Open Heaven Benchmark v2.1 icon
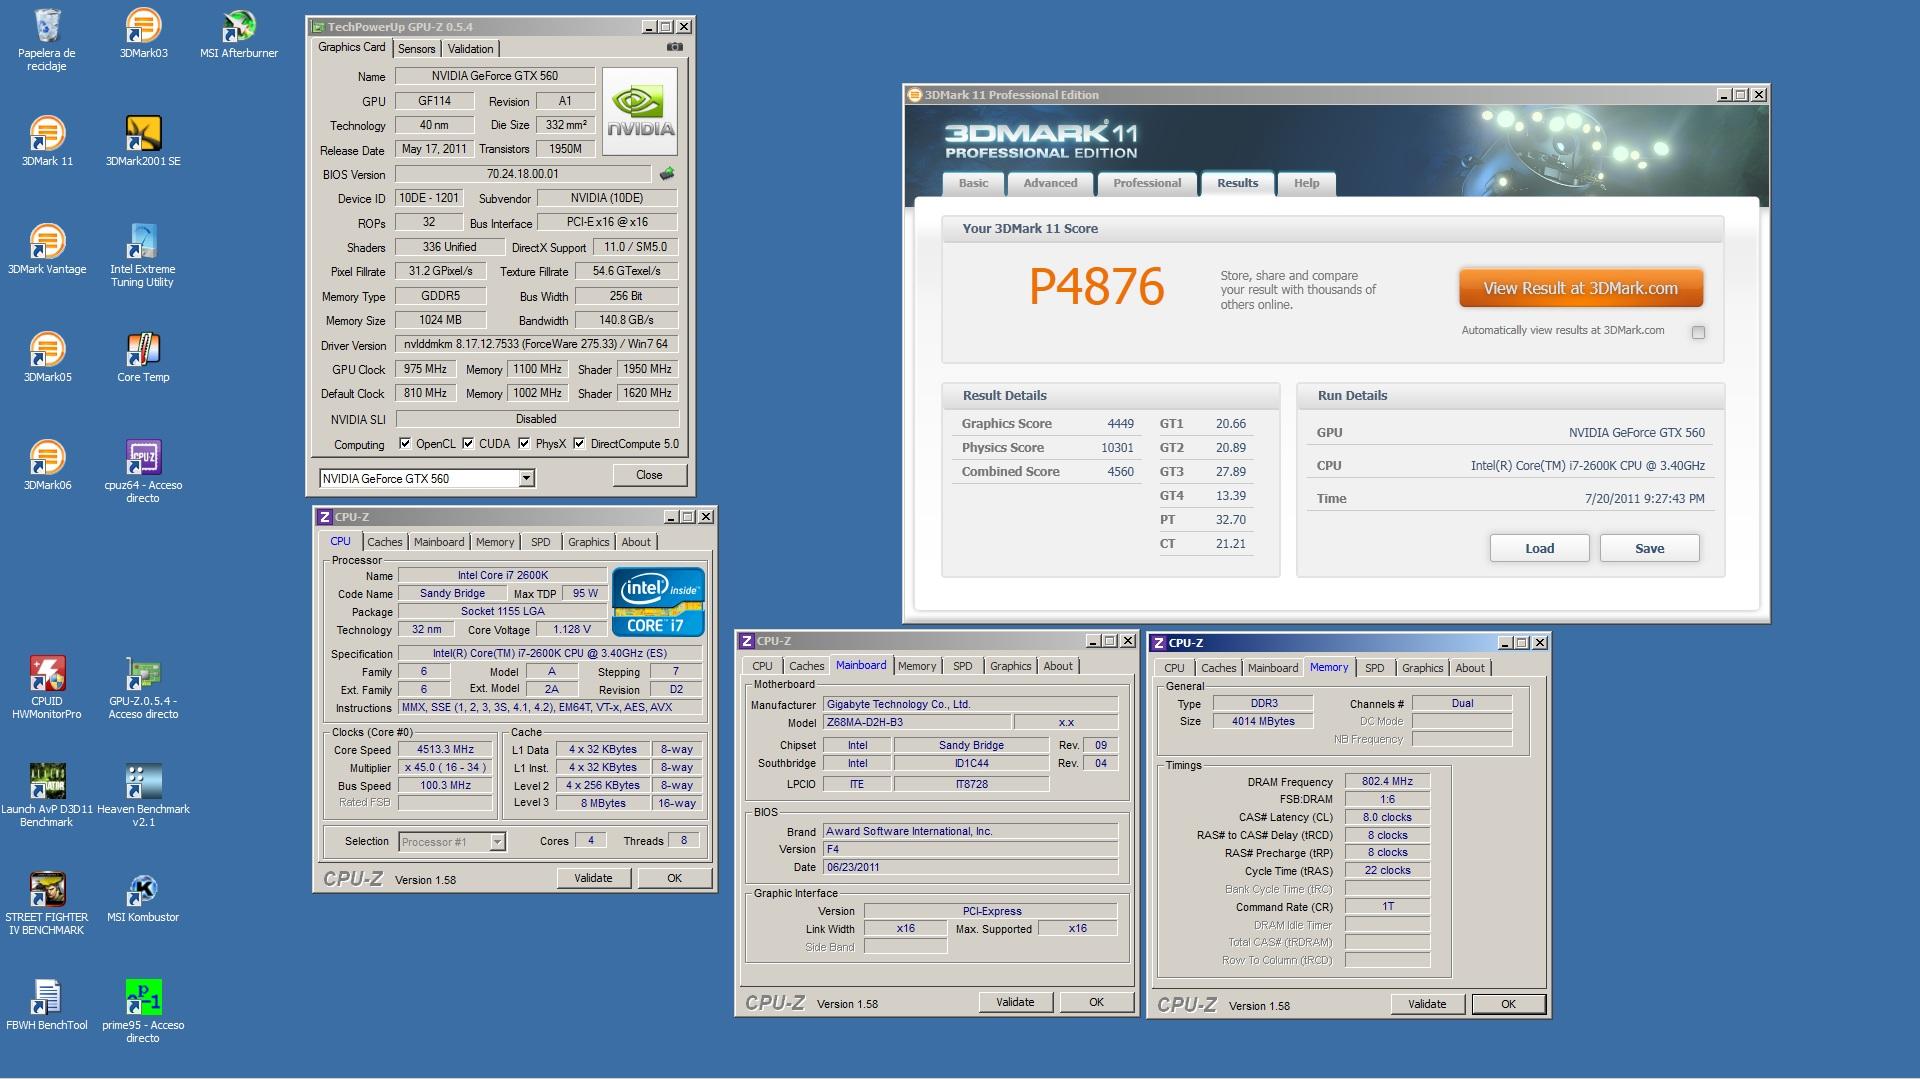 [143, 796]
